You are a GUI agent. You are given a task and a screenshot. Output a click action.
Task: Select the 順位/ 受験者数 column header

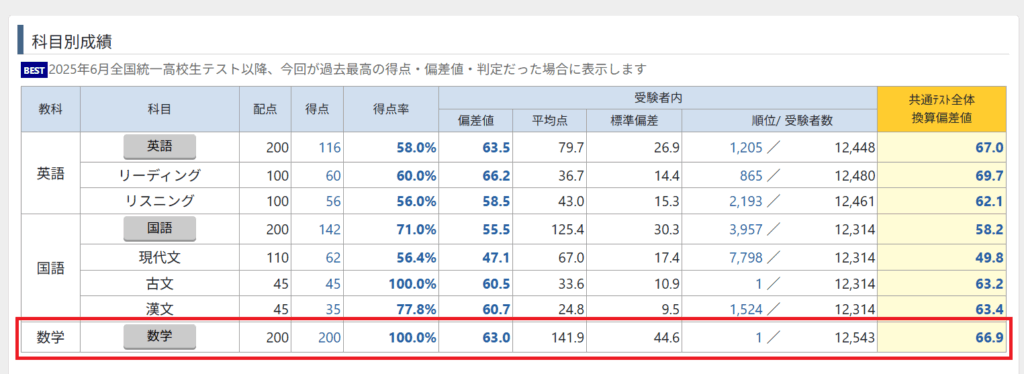[779, 121]
